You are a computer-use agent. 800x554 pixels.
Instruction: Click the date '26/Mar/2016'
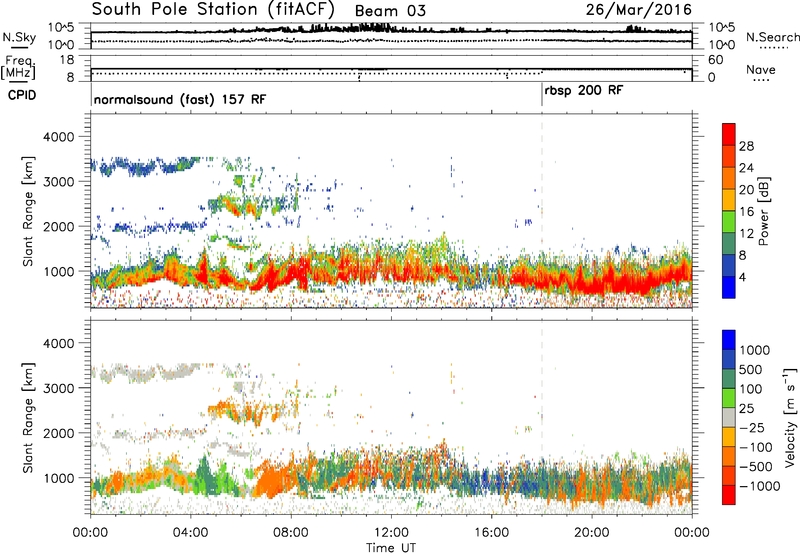[x=639, y=10]
